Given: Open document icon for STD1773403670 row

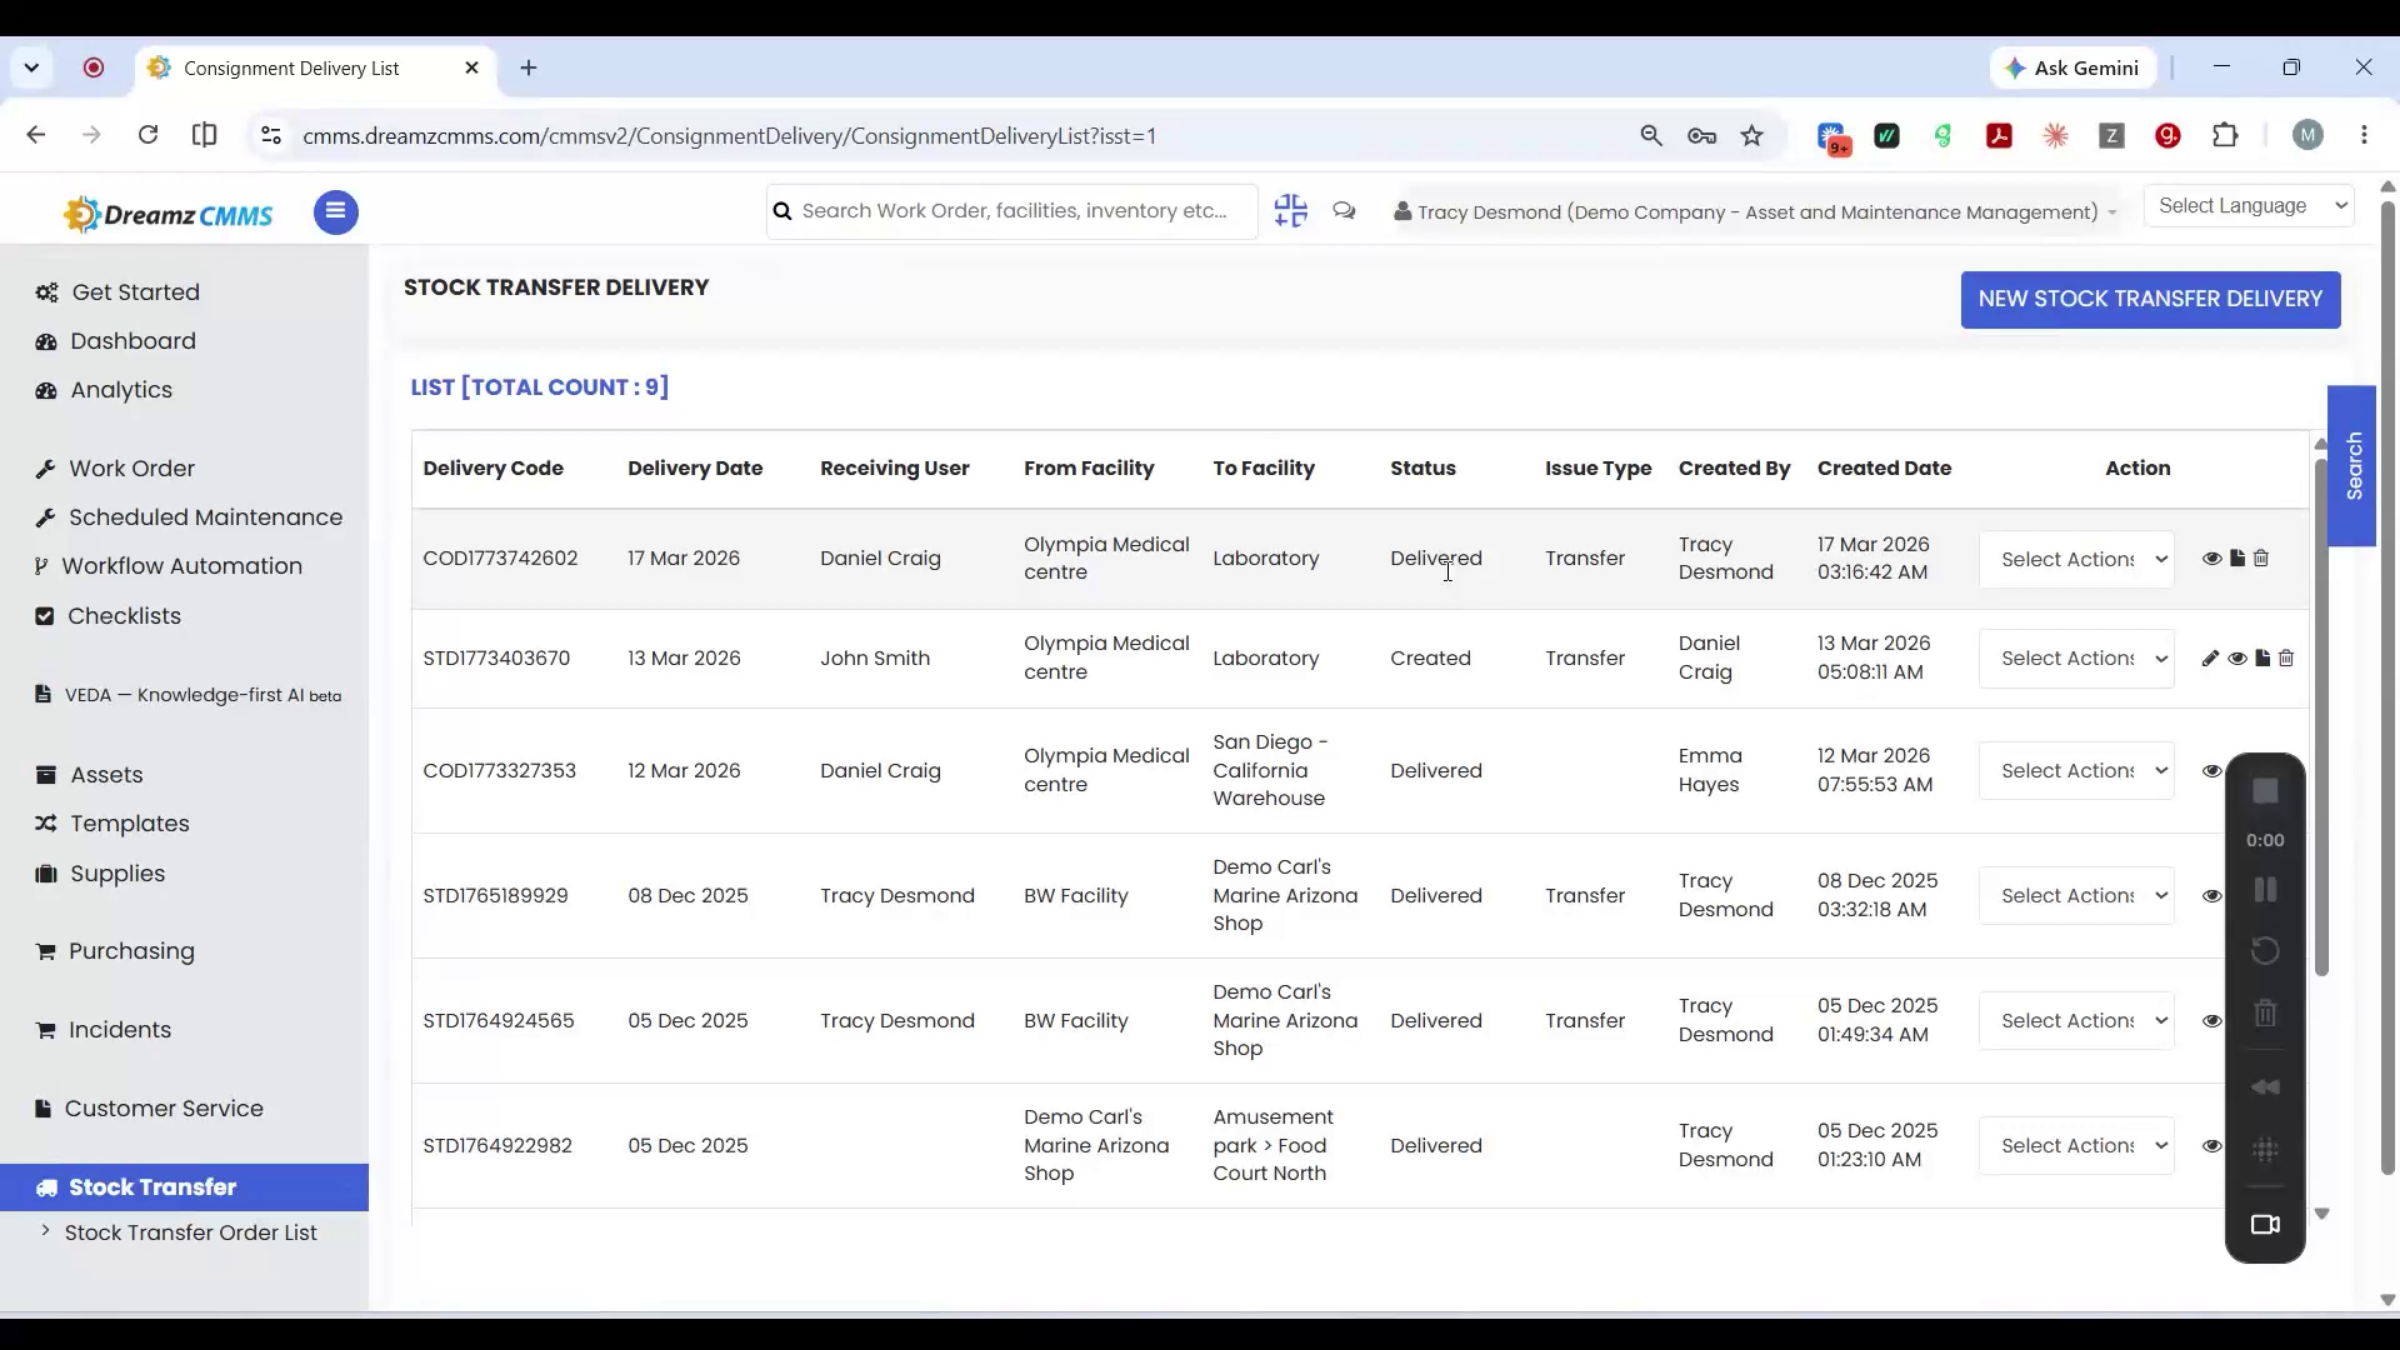Looking at the screenshot, I should coord(2262,658).
